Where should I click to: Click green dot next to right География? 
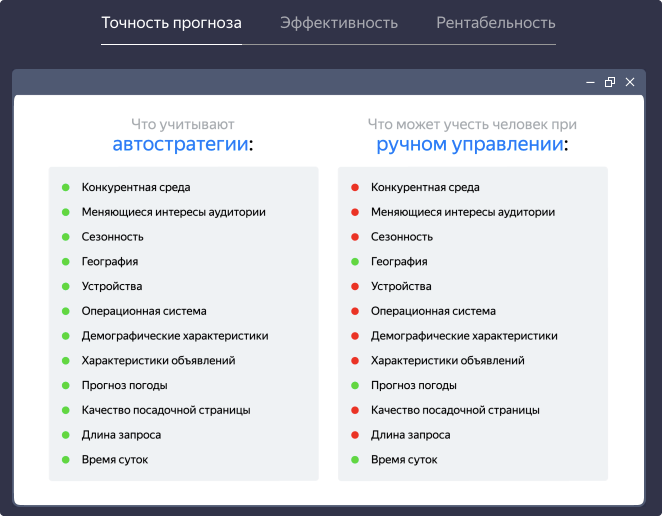(x=354, y=262)
